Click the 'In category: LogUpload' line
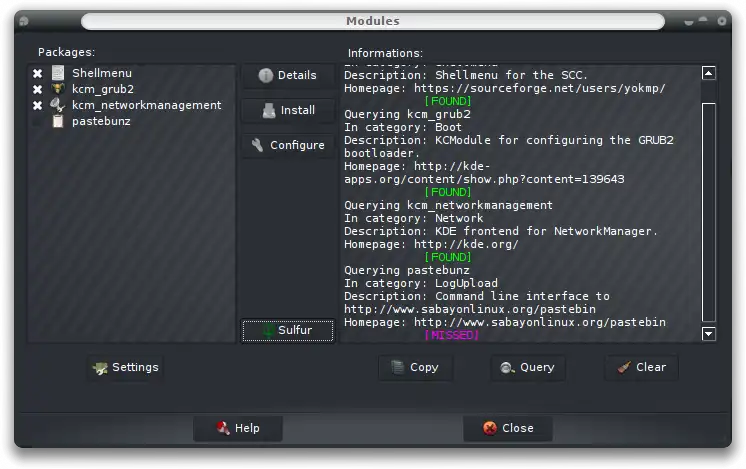The height and width of the screenshot is (469, 746). click(x=421, y=283)
